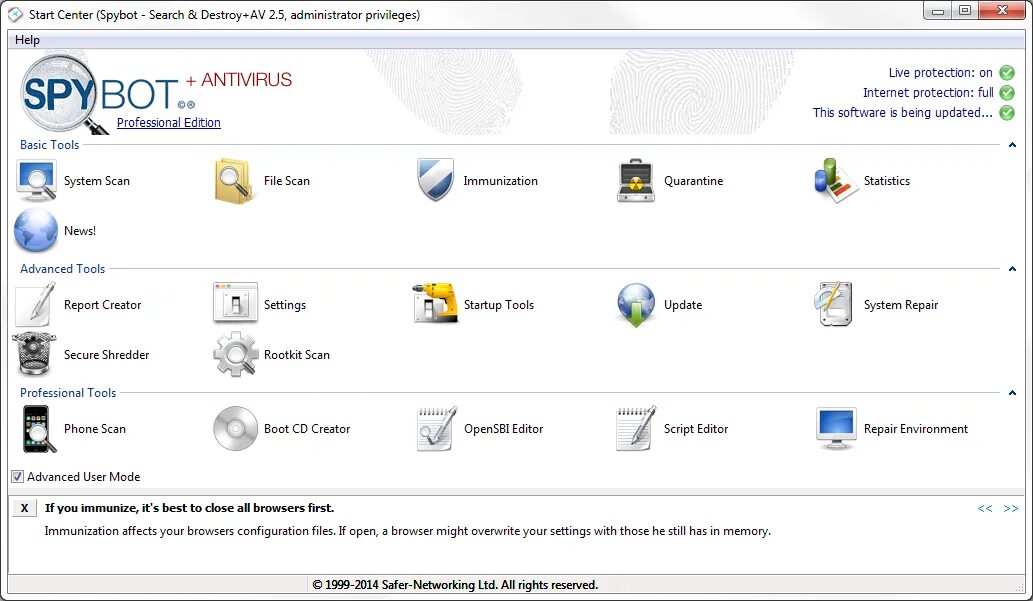This screenshot has height=601, width=1033.
Task: Open the Script Editor notepad icon
Action: 635,429
